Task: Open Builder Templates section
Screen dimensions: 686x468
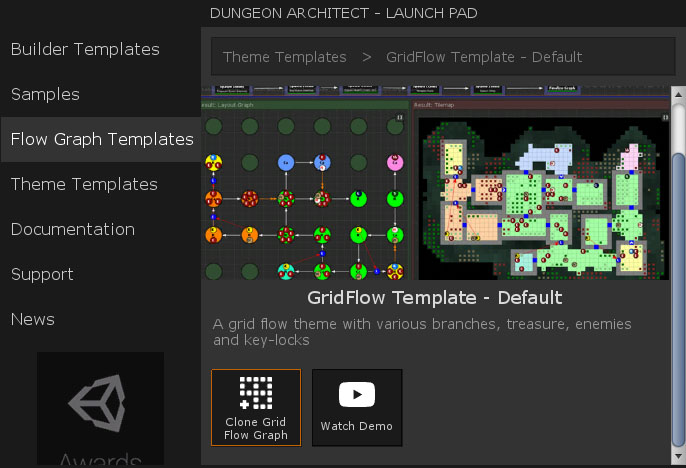Action: click(85, 49)
